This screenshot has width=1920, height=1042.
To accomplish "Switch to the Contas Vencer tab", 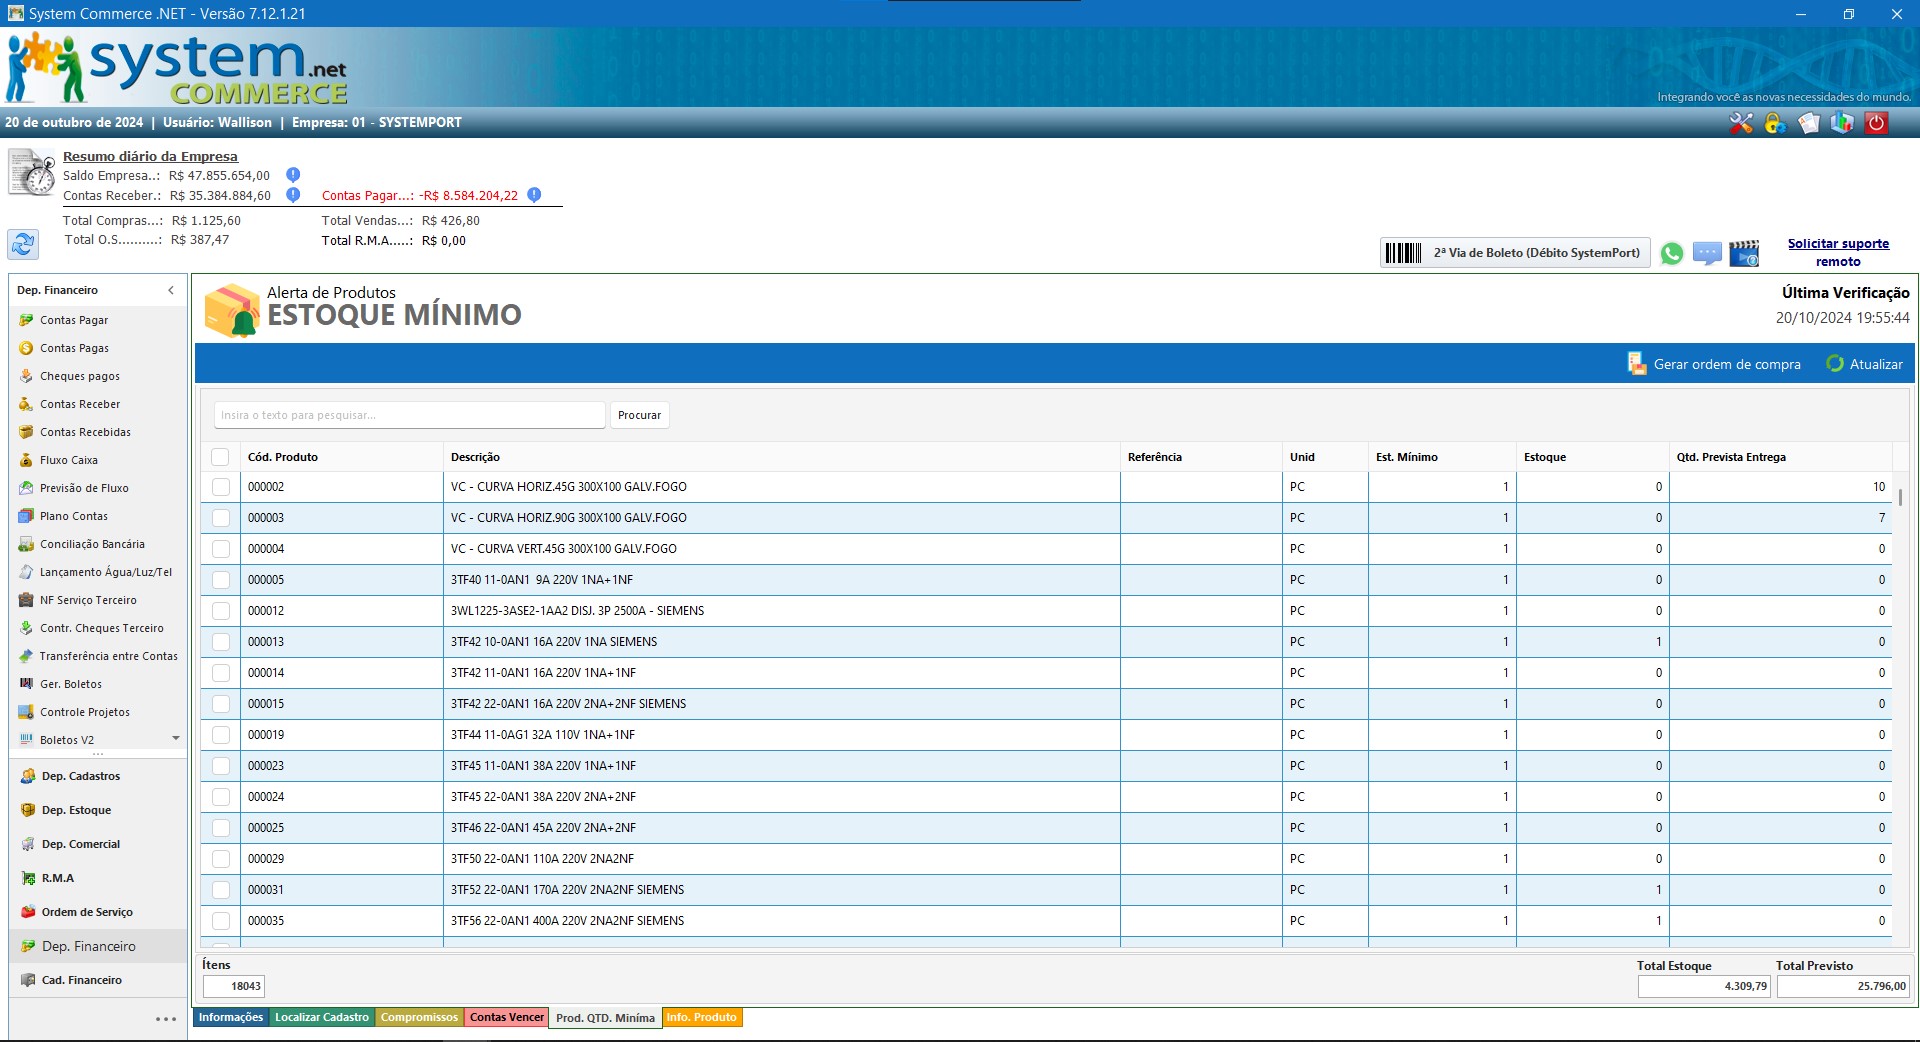I will tap(507, 1018).
